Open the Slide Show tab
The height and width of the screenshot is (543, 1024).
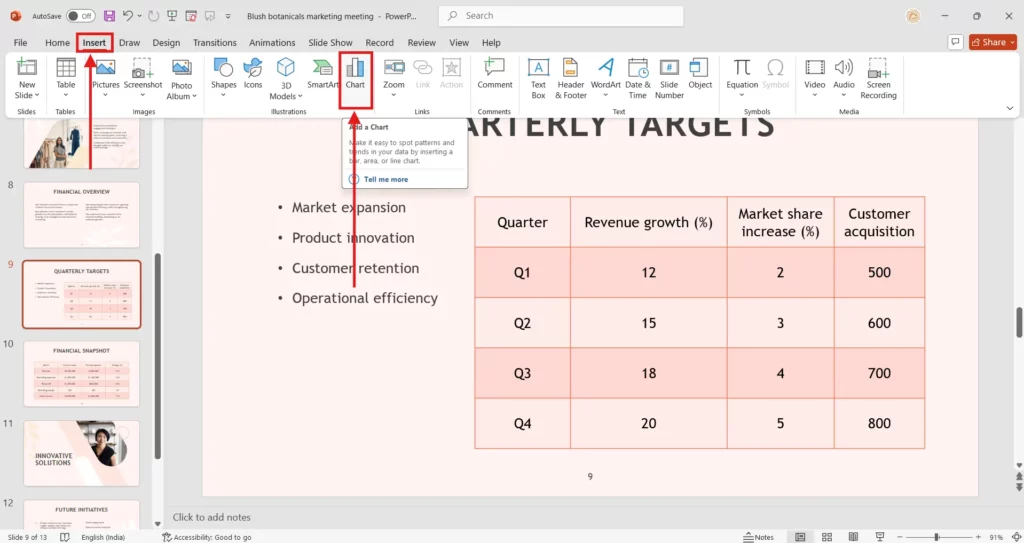[330, 43]
